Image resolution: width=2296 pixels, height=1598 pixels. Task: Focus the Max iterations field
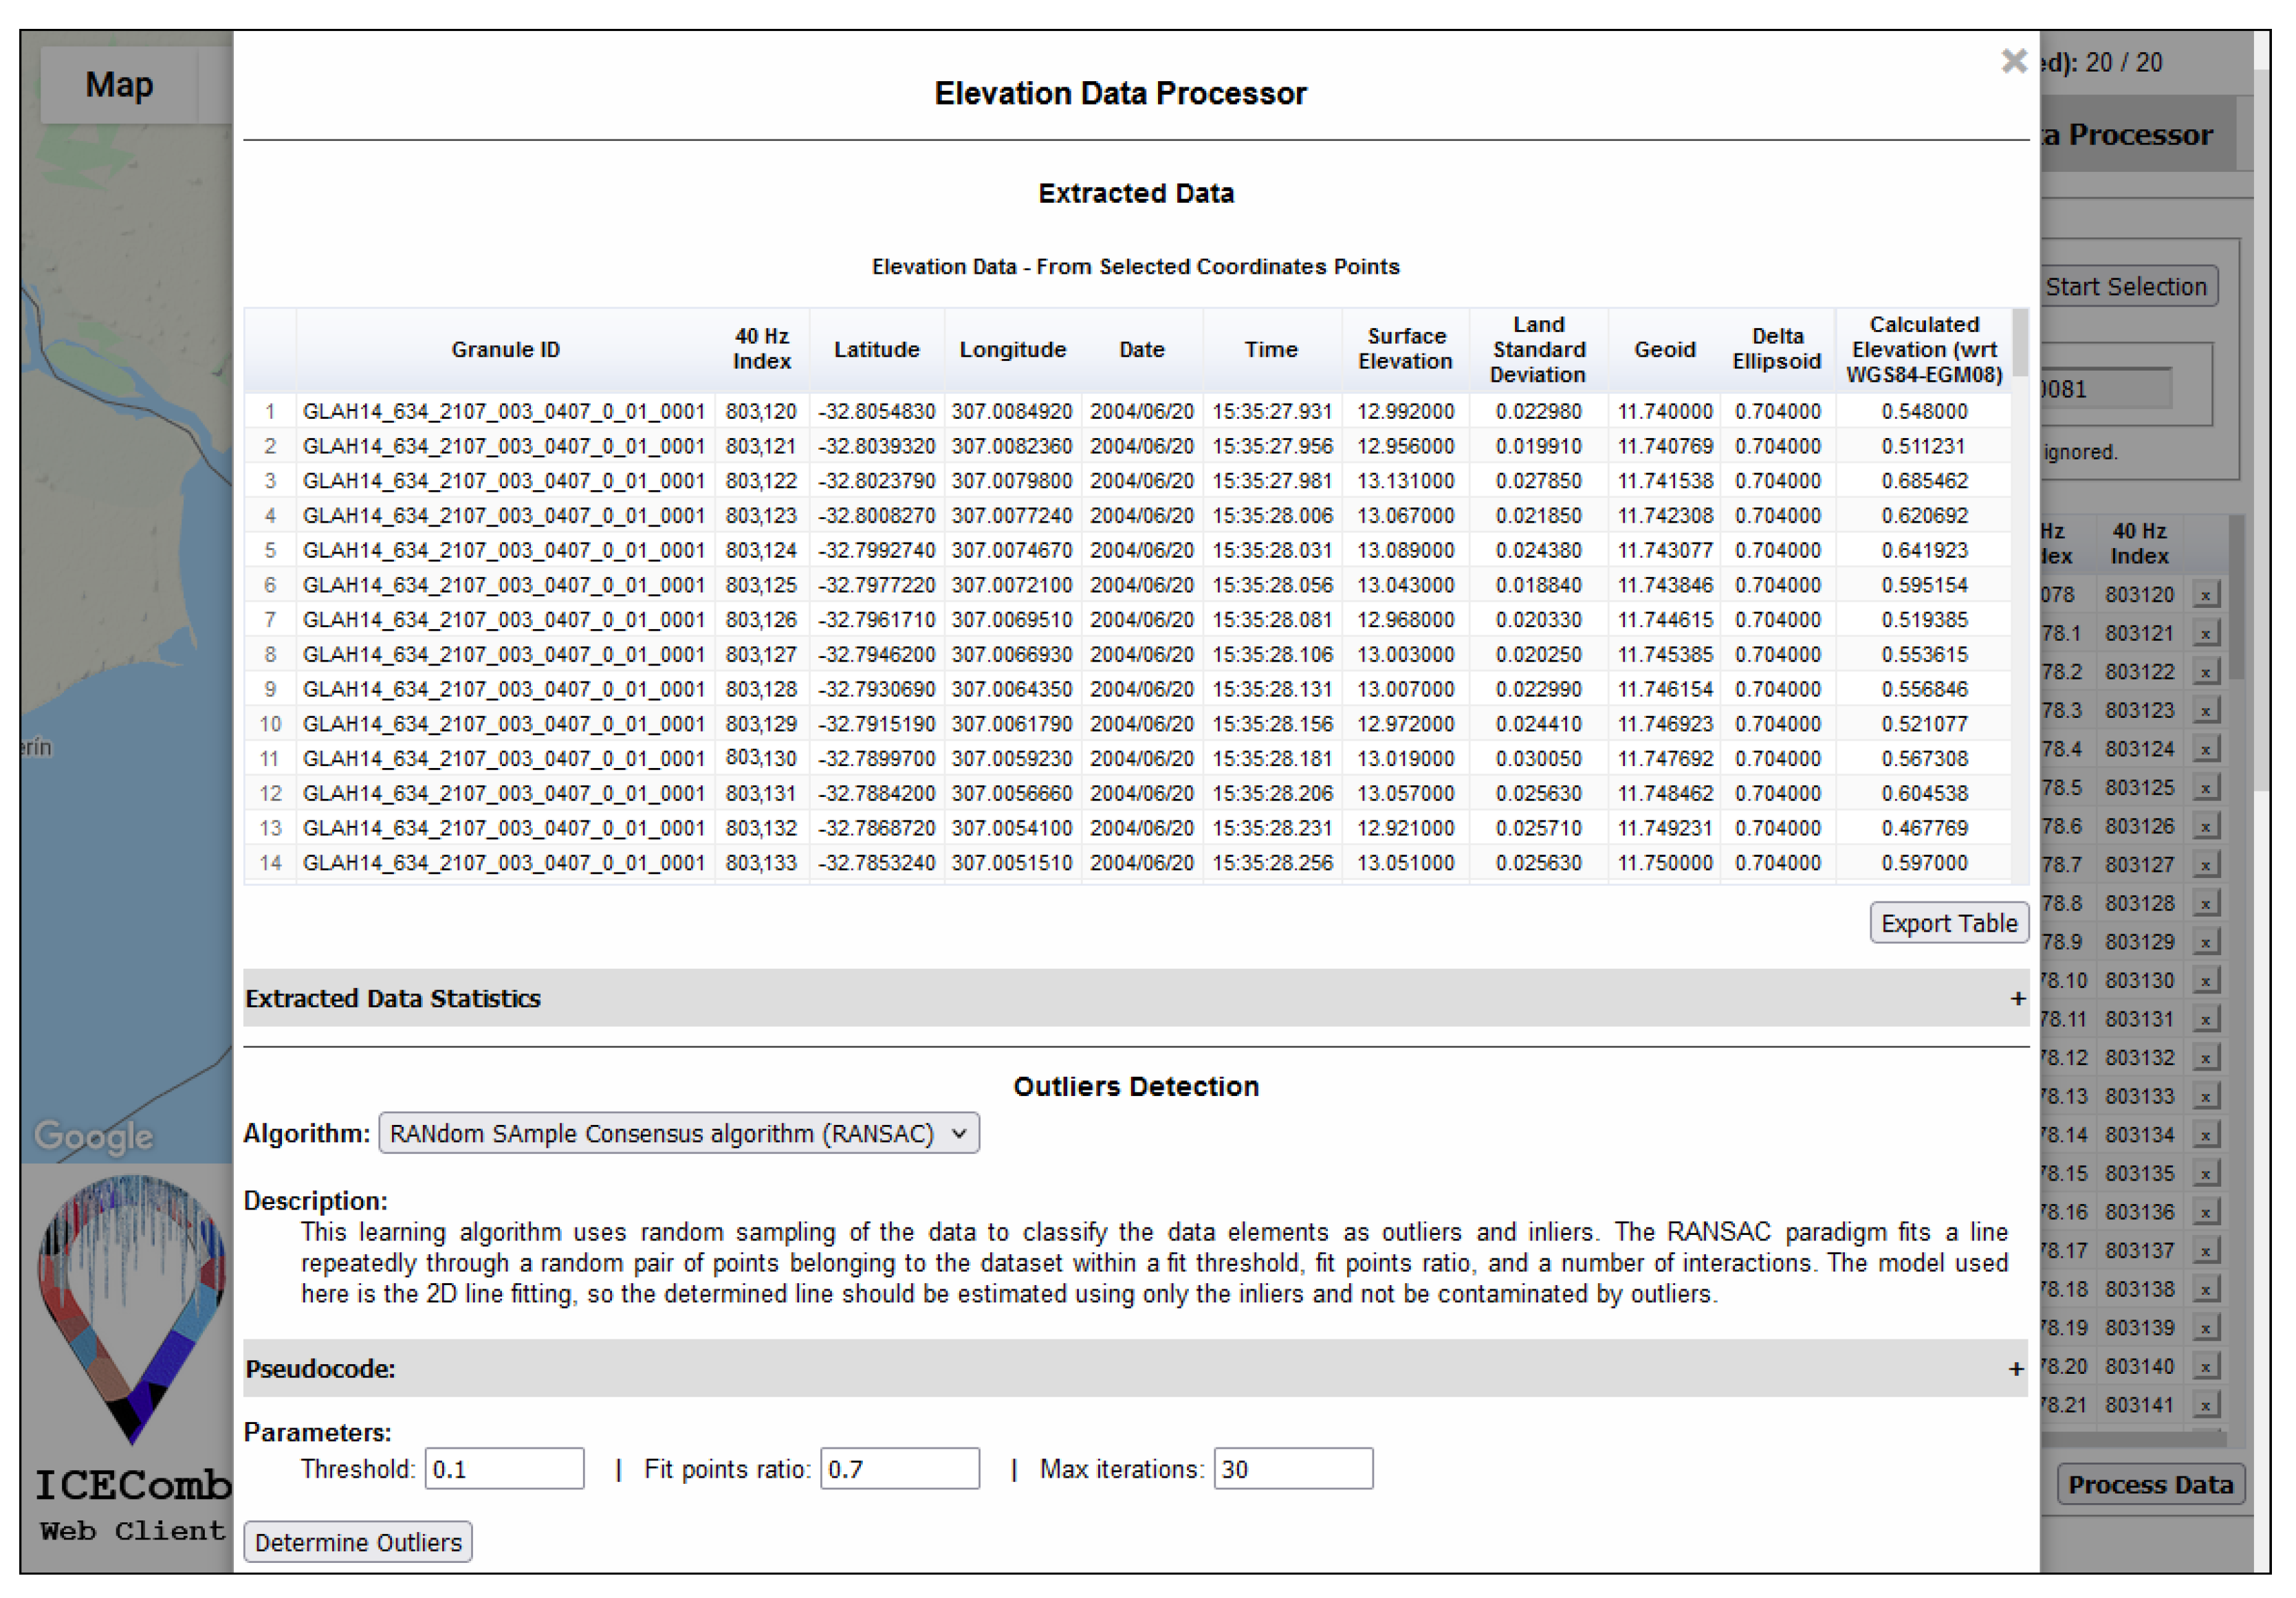(x=1293, y=1470)
